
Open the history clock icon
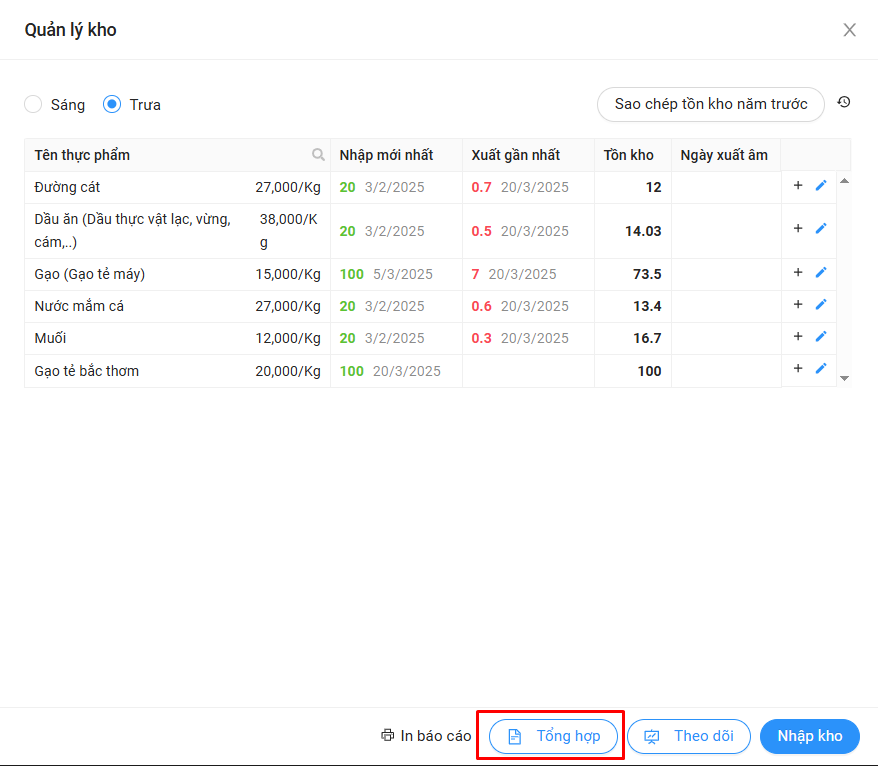[844, 102]
